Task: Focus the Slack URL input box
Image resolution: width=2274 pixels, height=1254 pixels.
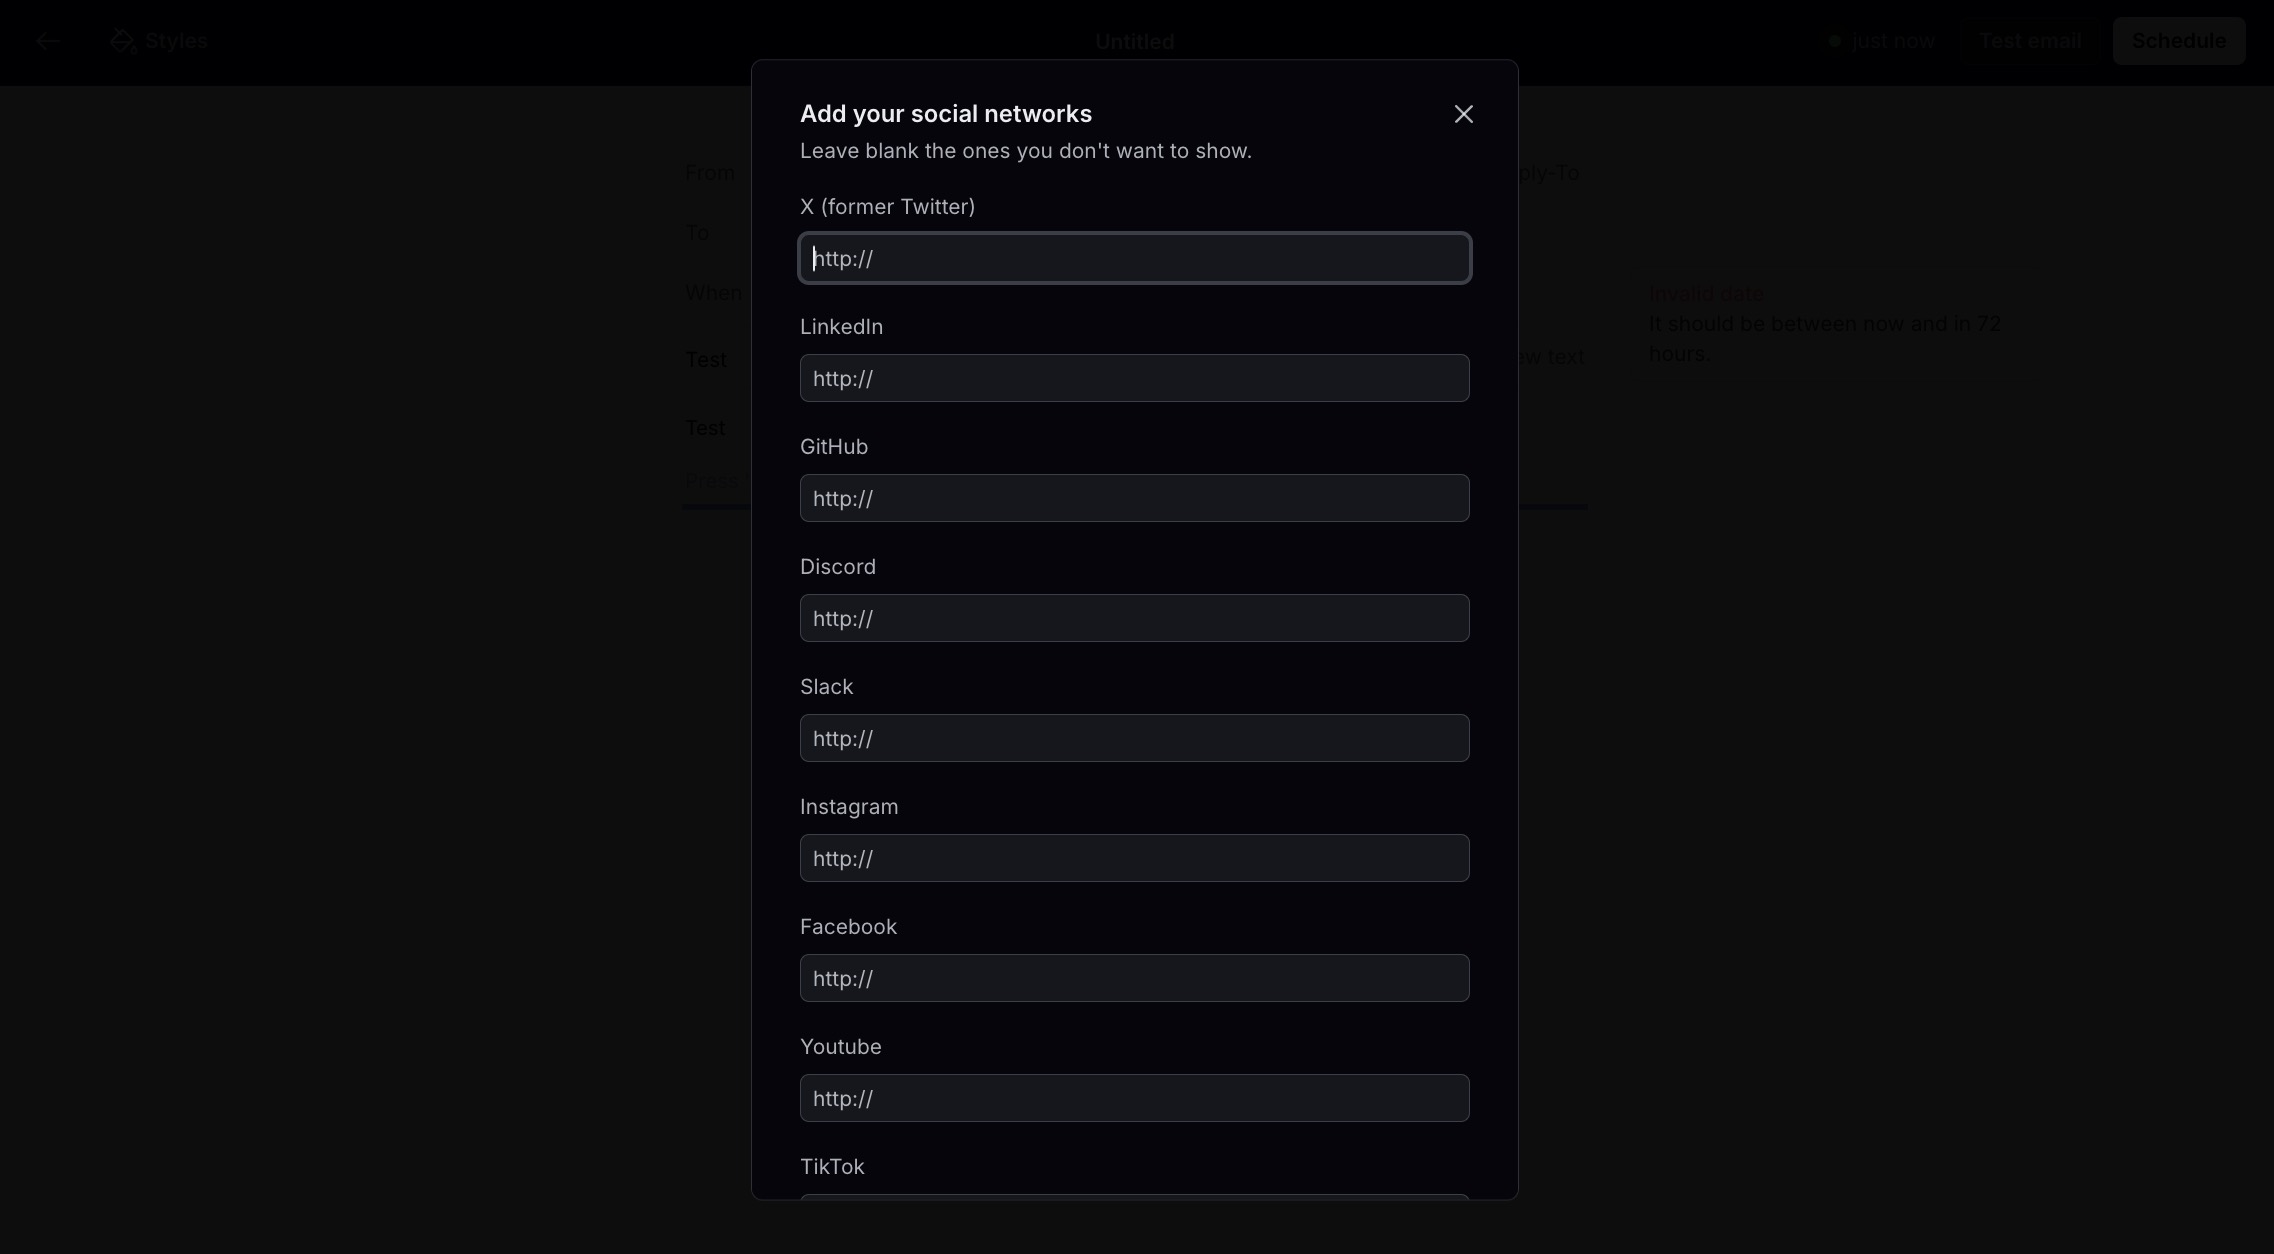Action: coord(1134,739)
